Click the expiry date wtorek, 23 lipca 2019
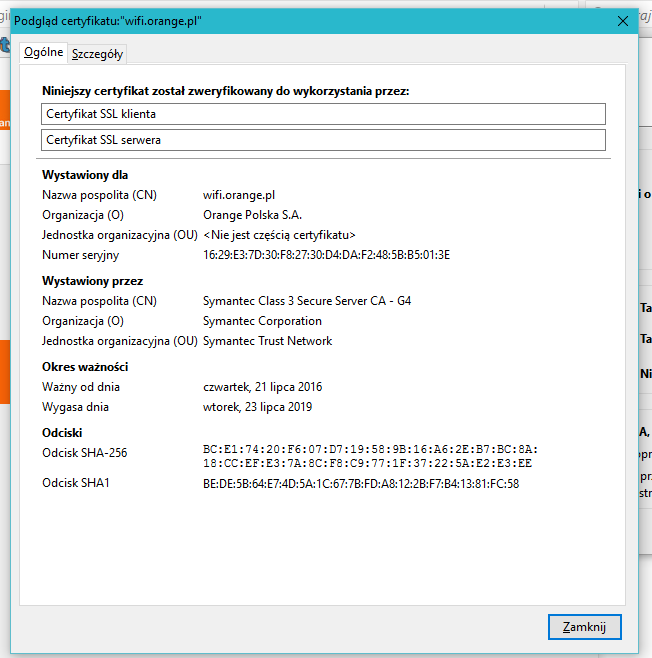This screenshot has height=658, width=652. point(257,407)
